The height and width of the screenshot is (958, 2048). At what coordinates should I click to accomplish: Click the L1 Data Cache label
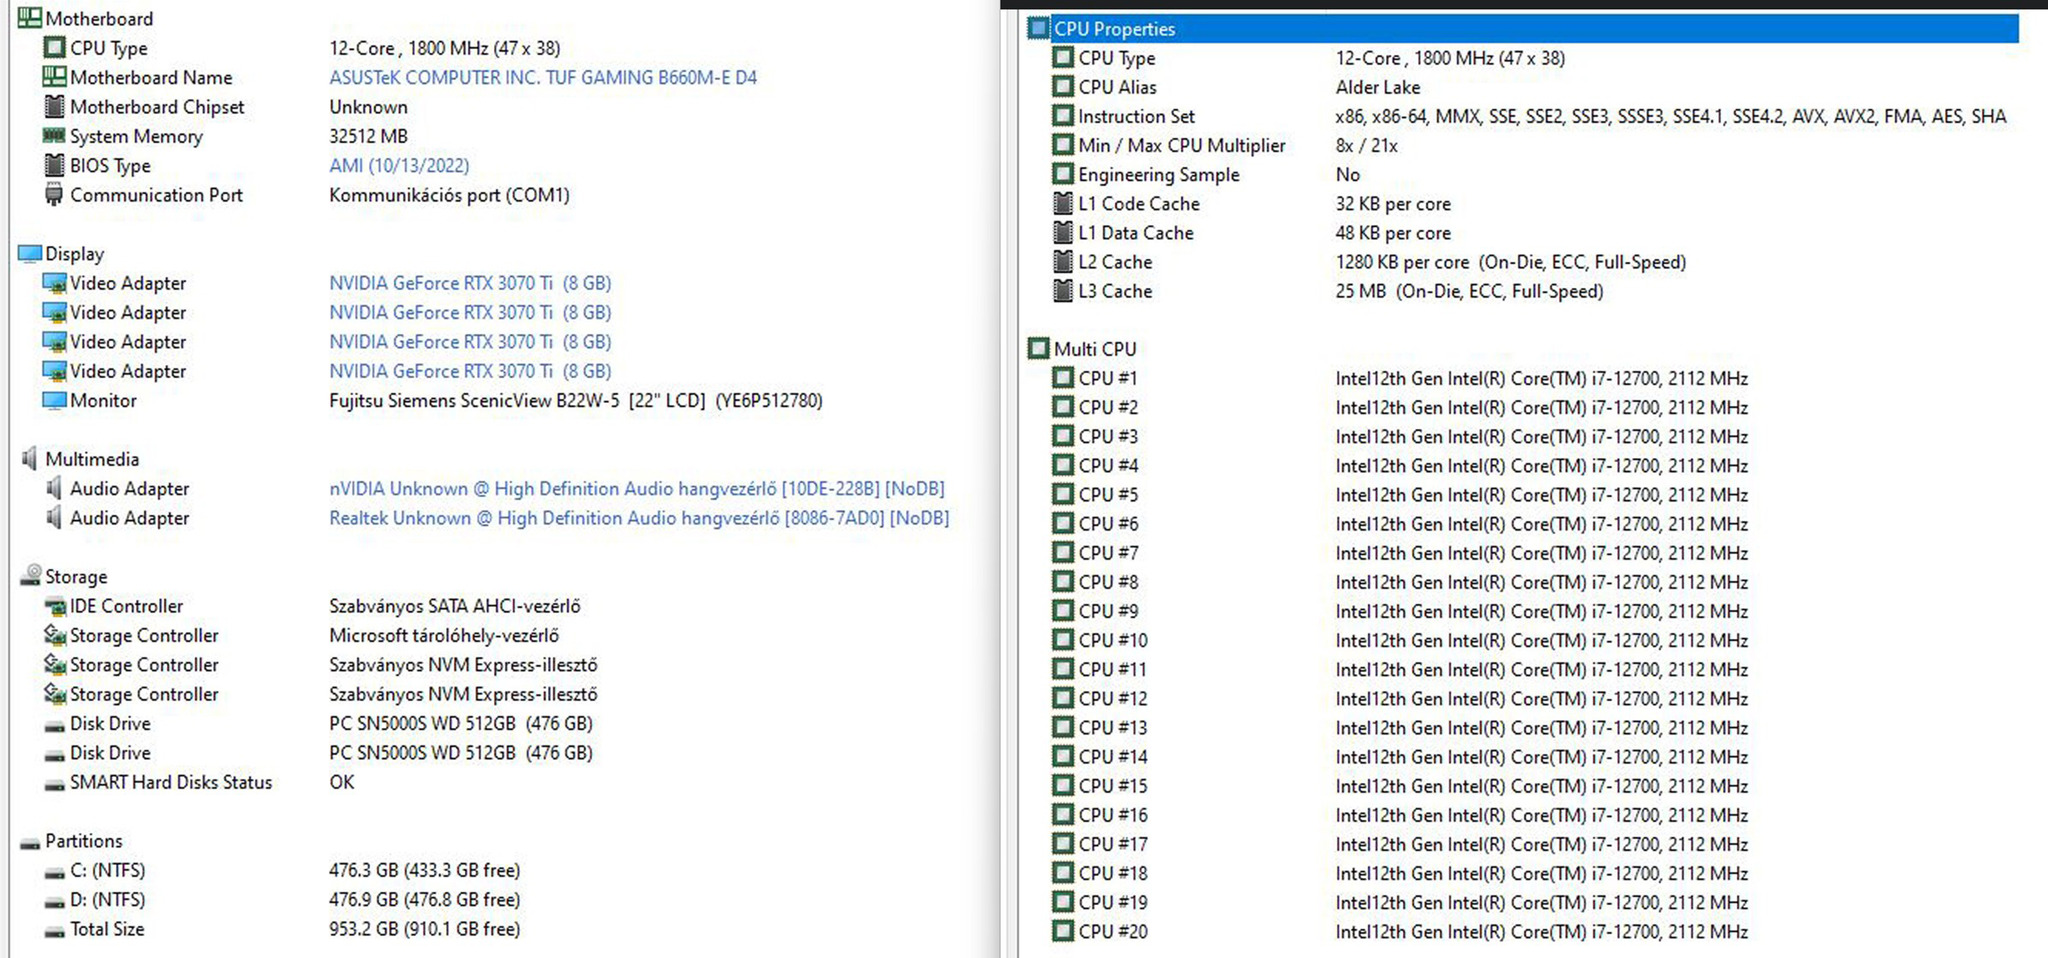(1136, 232)
